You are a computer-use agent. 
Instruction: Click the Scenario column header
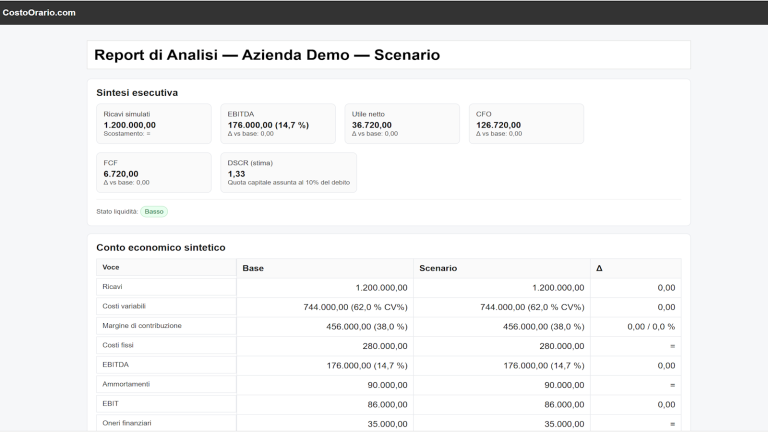(x=438, y=268)
